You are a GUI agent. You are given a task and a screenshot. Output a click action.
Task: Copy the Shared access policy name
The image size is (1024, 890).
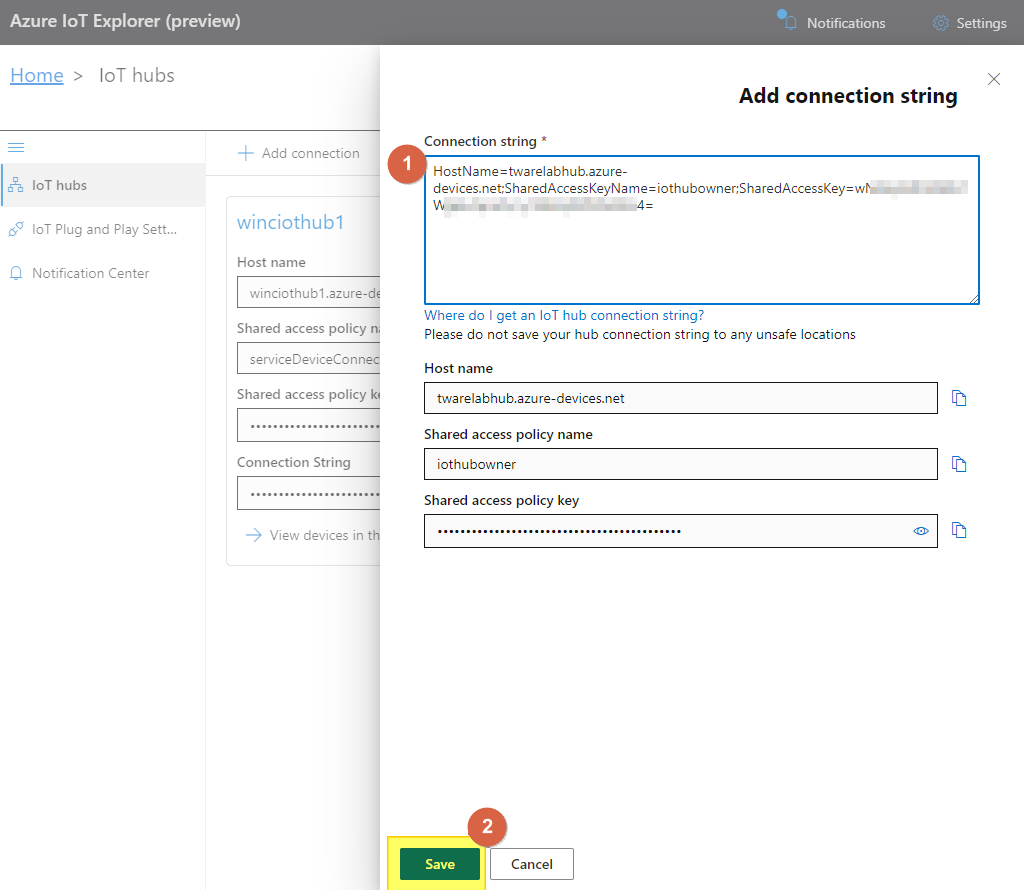959,464
